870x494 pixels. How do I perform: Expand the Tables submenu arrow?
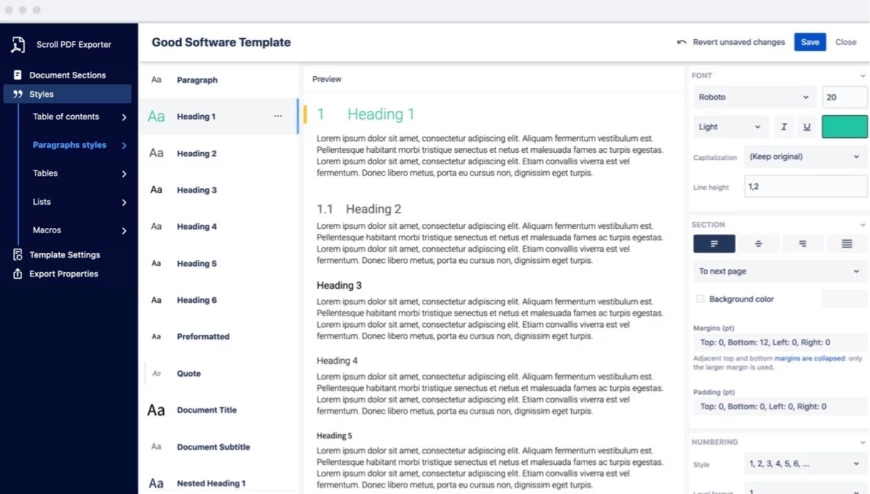(124, 174)
